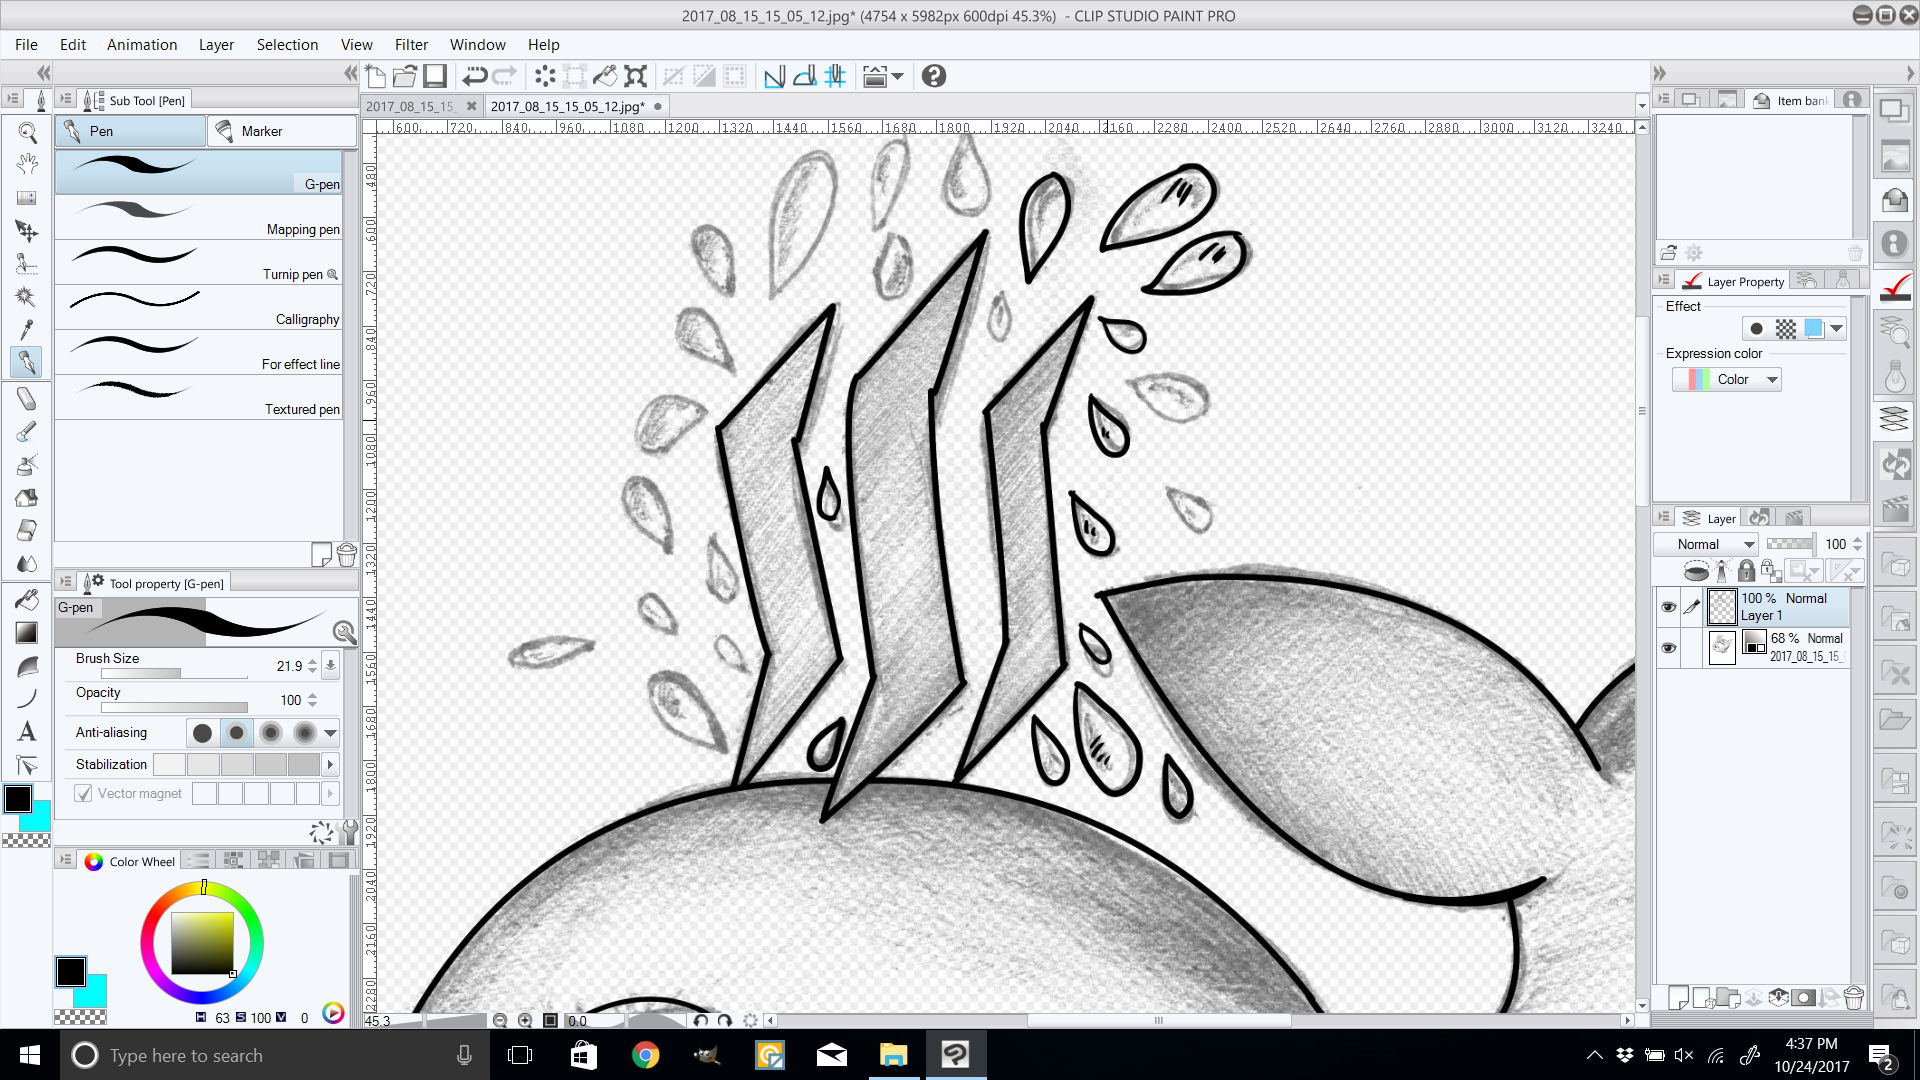
Task: Select second anti-aliasing option (weak)
Action: (236, 733)
